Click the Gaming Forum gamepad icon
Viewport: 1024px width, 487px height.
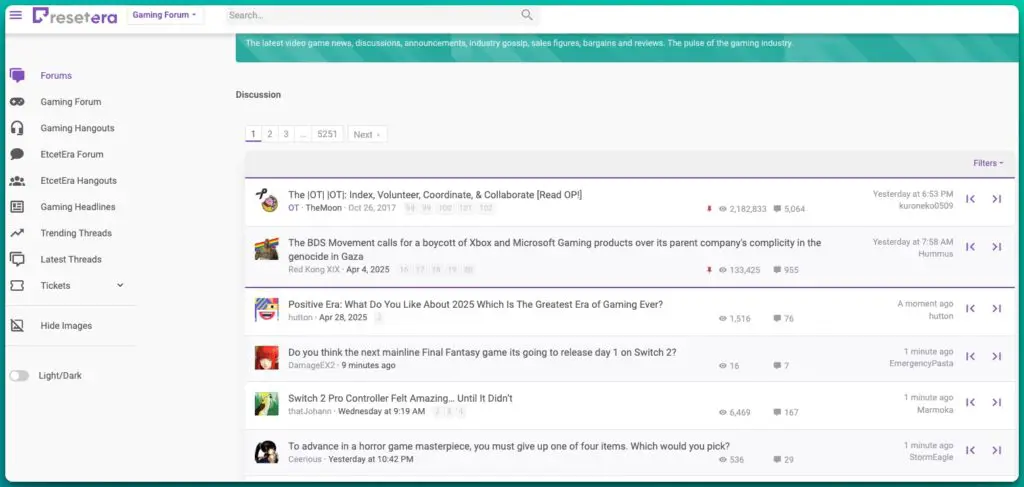pyautogui.click(x=18, y=102)
